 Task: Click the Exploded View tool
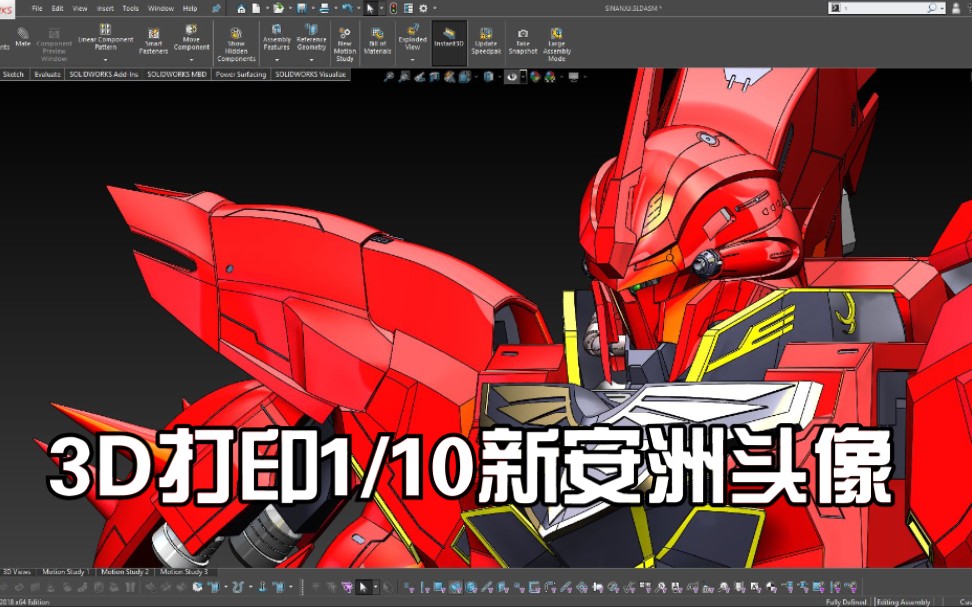pos(413,37)
